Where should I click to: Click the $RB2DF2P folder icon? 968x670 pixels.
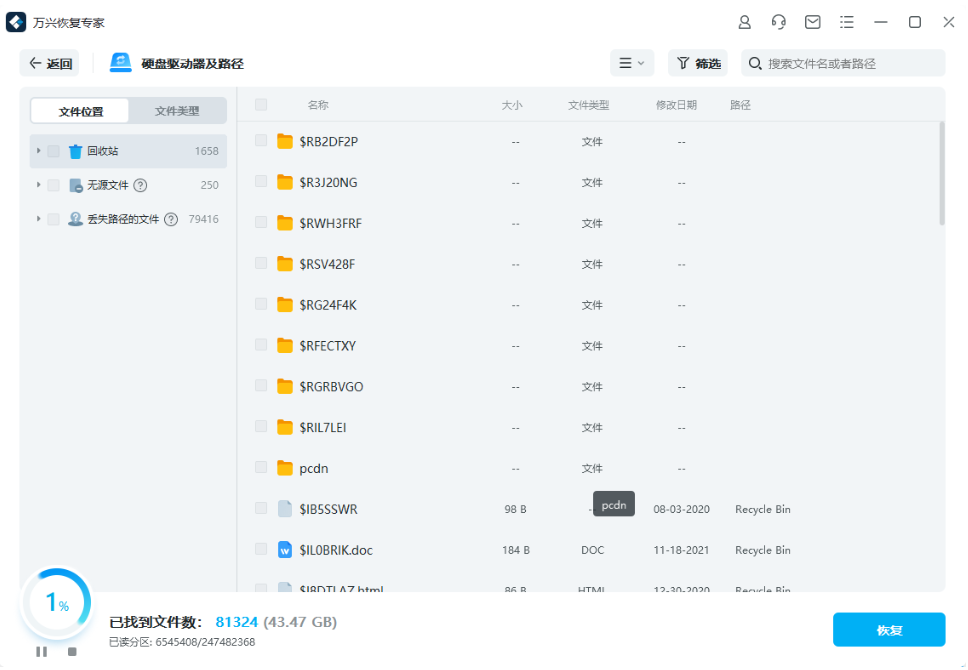(x=285, y=141)
